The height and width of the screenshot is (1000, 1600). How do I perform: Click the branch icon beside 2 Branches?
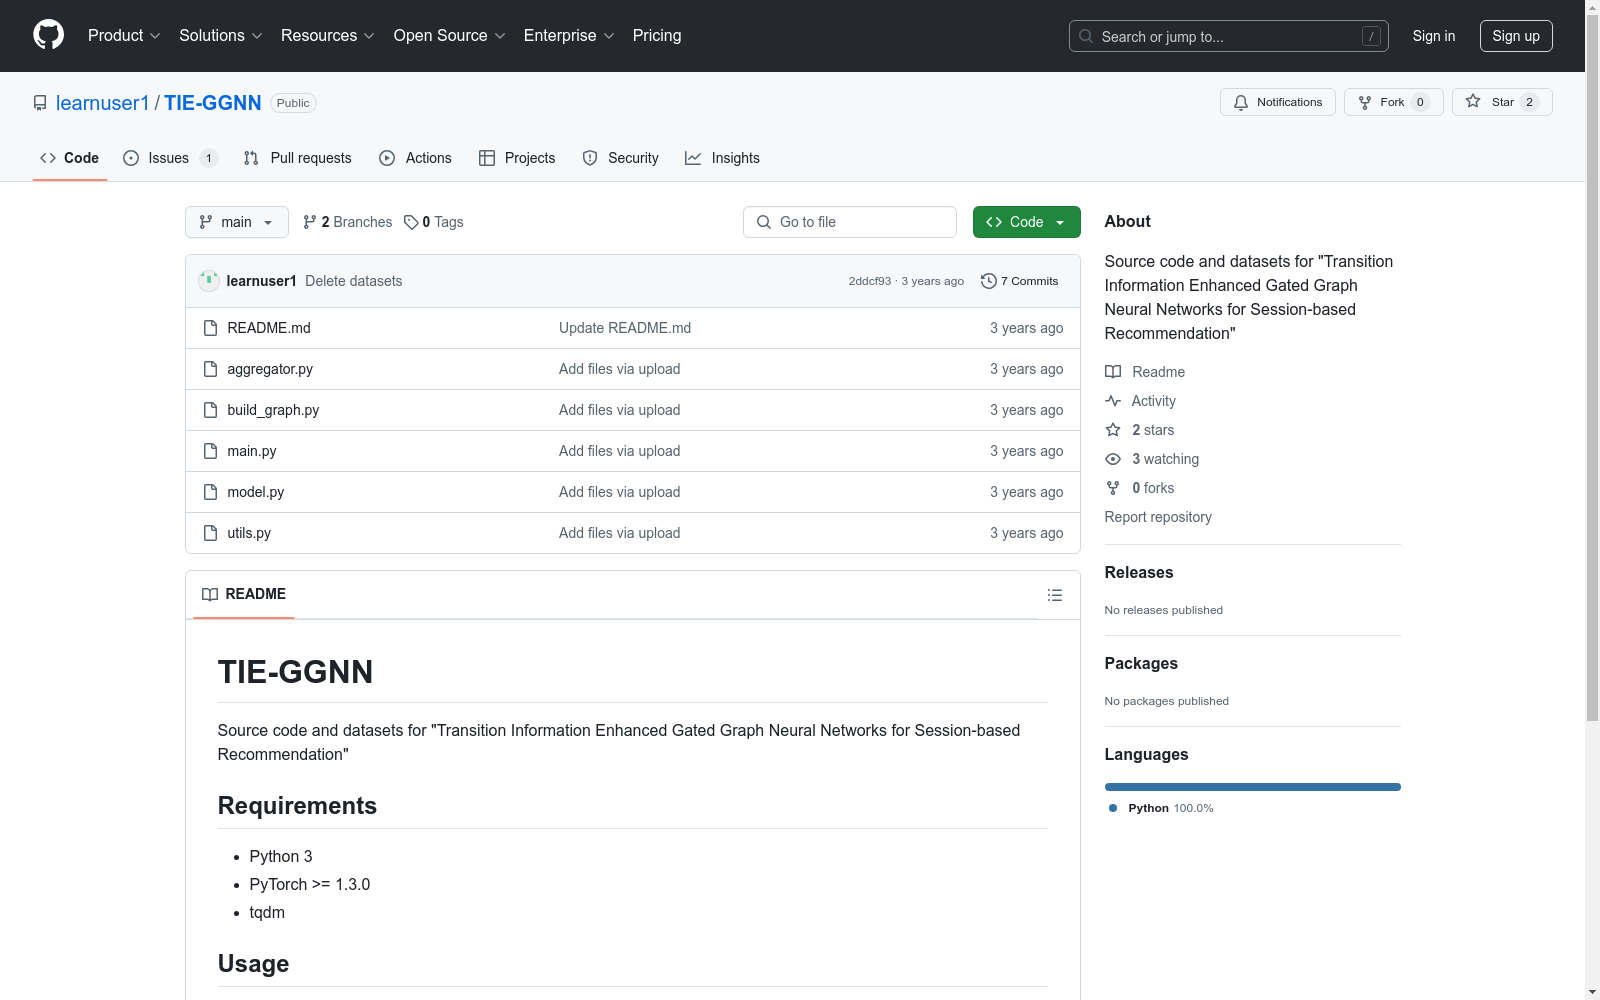point(310,222)
